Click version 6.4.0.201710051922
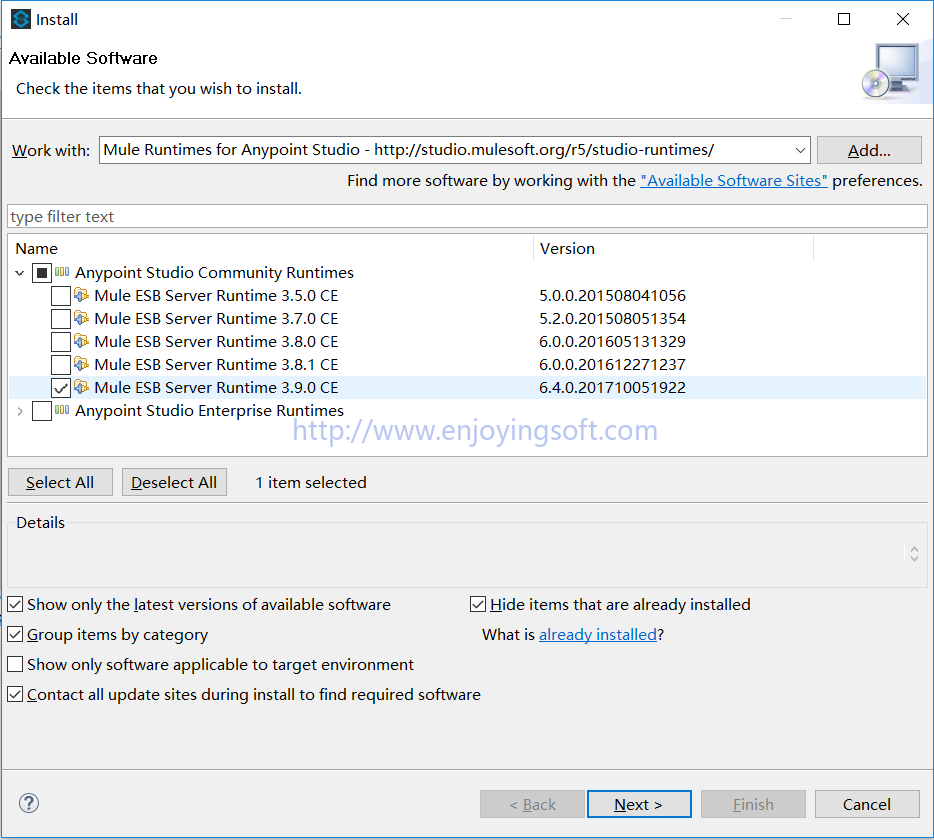 tap(612, 388)
